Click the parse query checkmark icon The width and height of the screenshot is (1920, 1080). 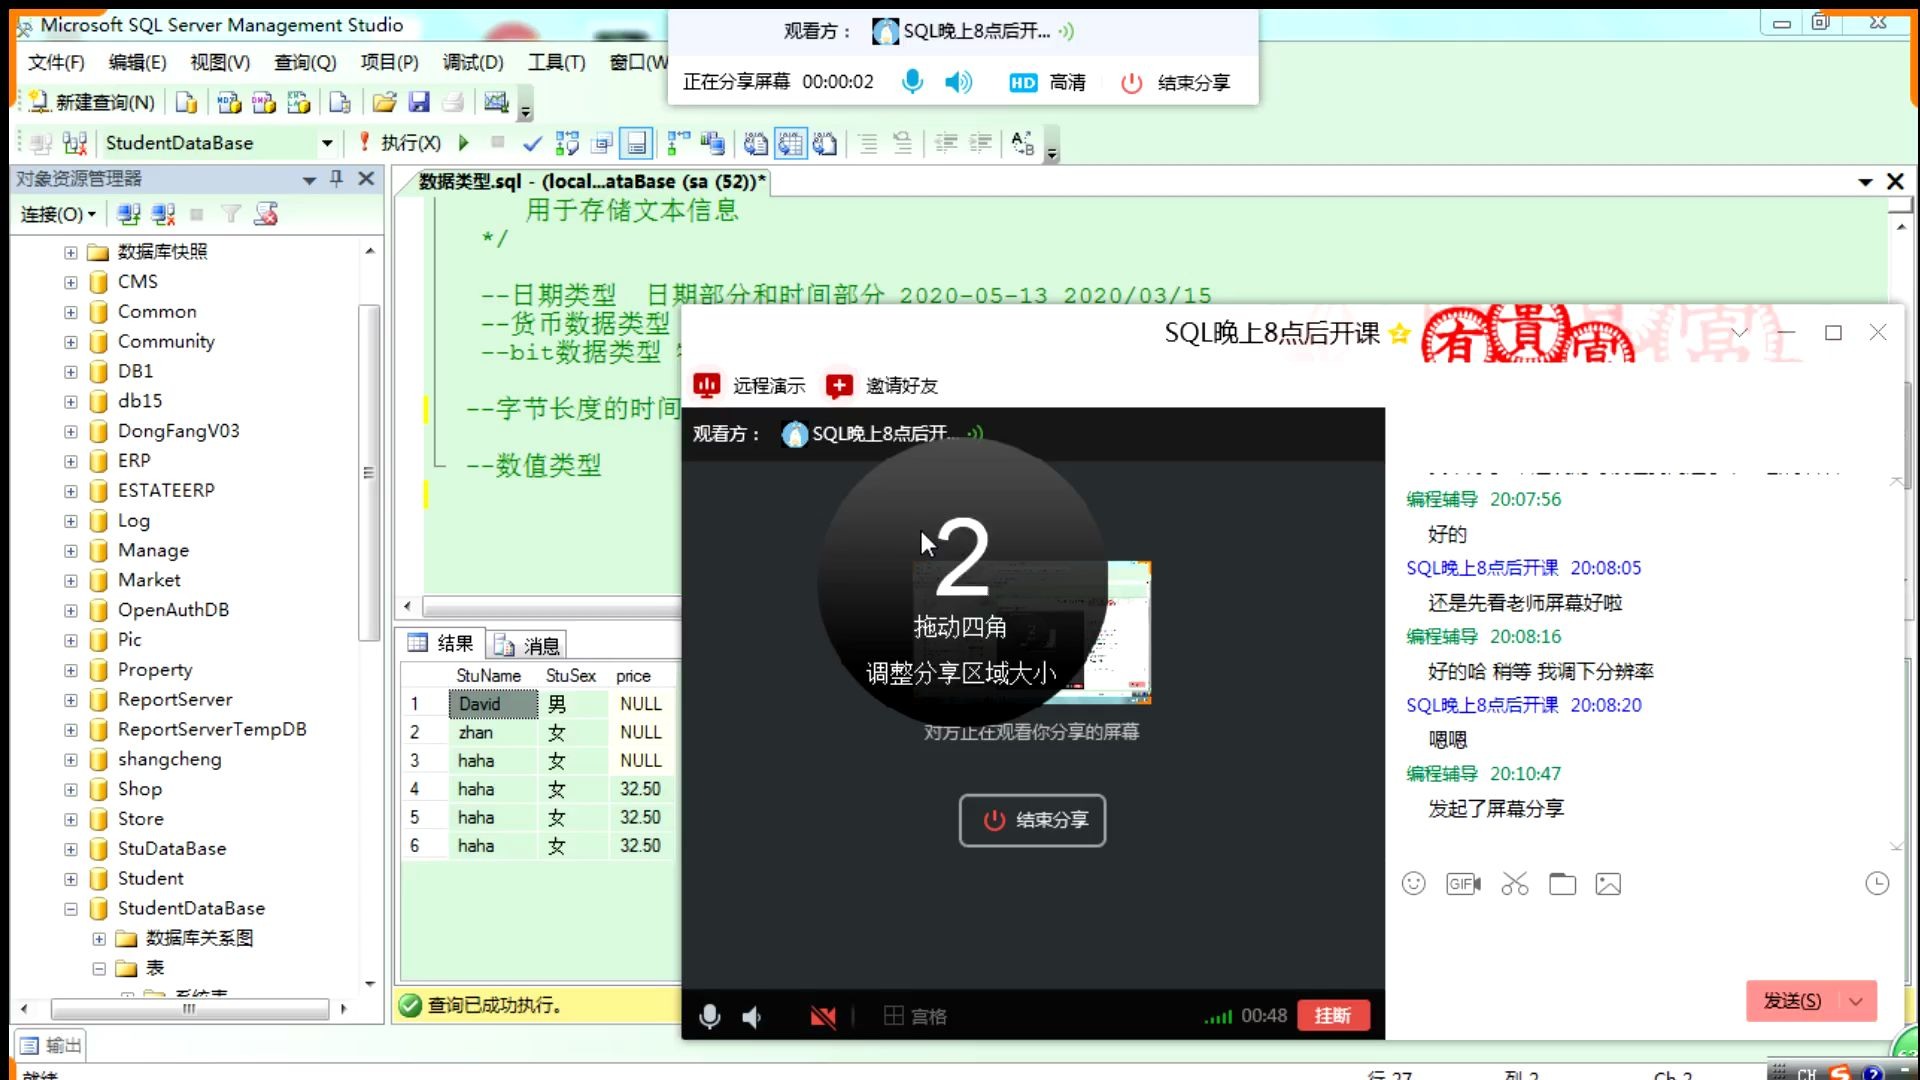coord(532,144)
